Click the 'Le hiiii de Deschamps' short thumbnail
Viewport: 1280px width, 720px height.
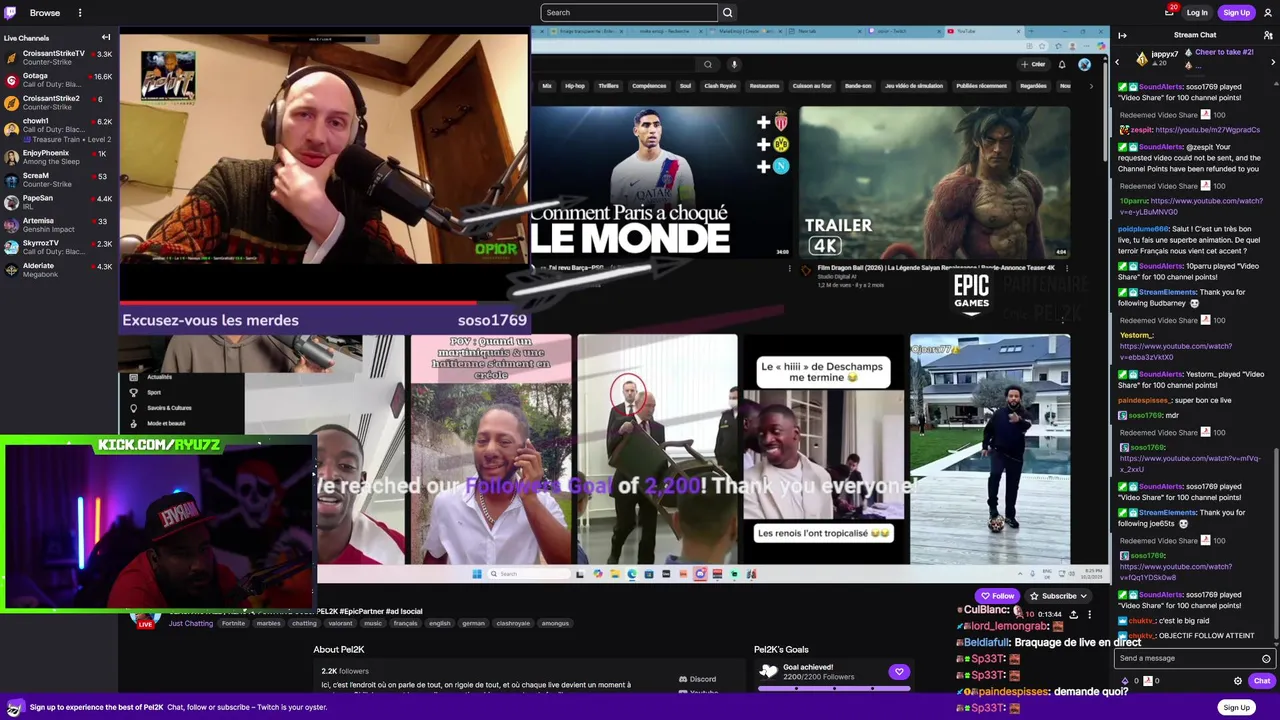click(x=823, y=450)
